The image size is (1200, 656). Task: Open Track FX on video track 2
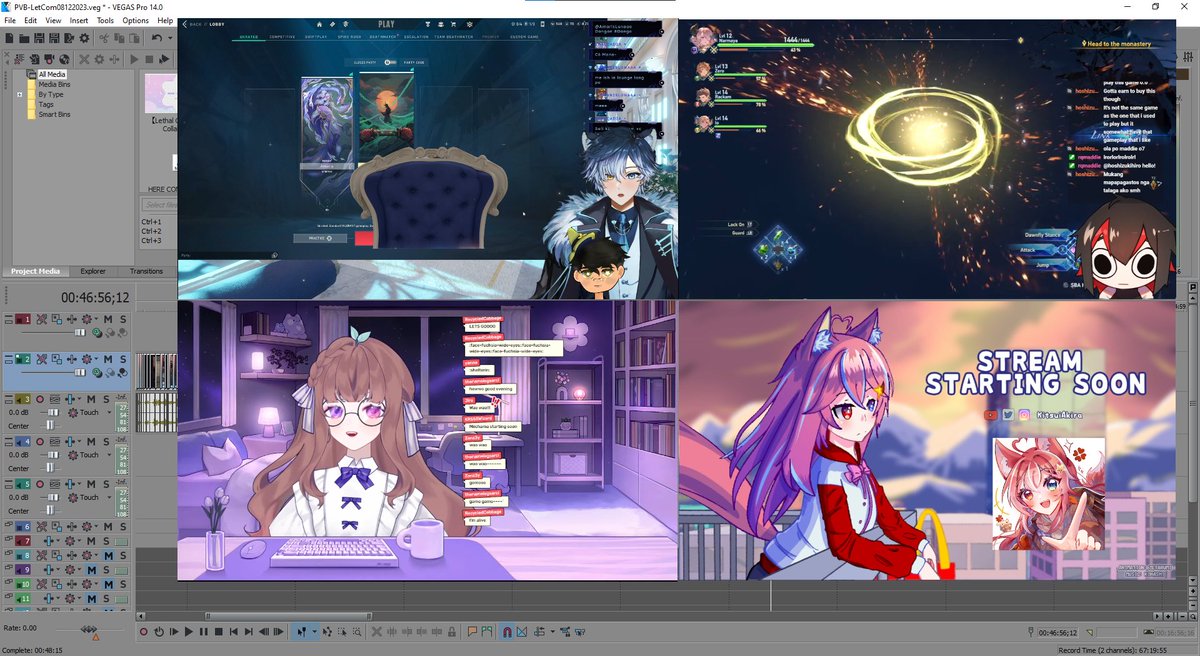point(71,360)
